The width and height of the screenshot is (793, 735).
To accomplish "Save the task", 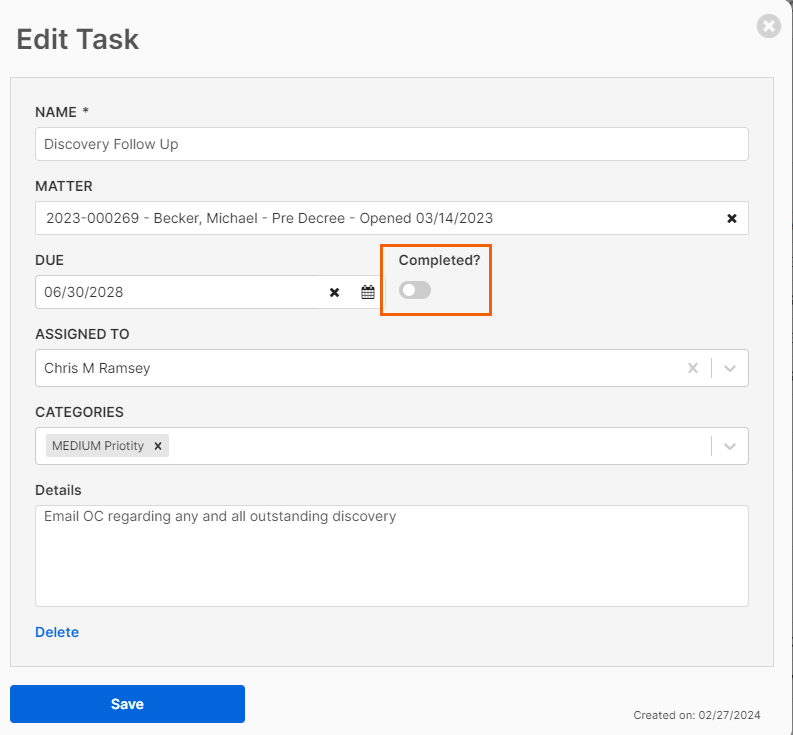I will pos(127,704).
